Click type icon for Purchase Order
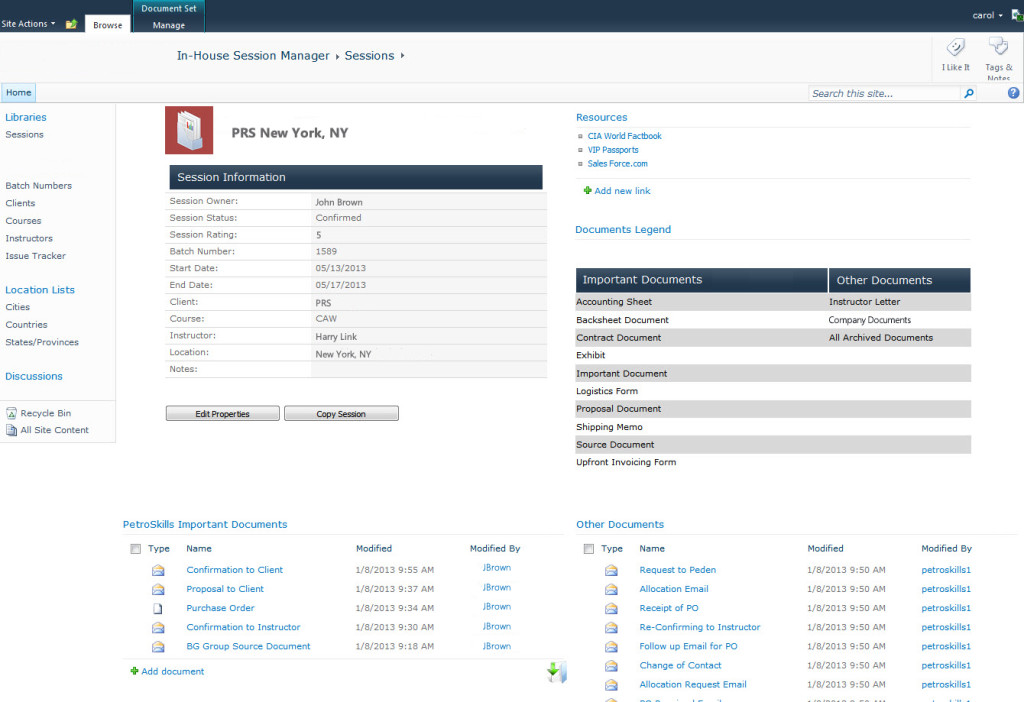This screenshot has width=1024, height=702. 157,609
